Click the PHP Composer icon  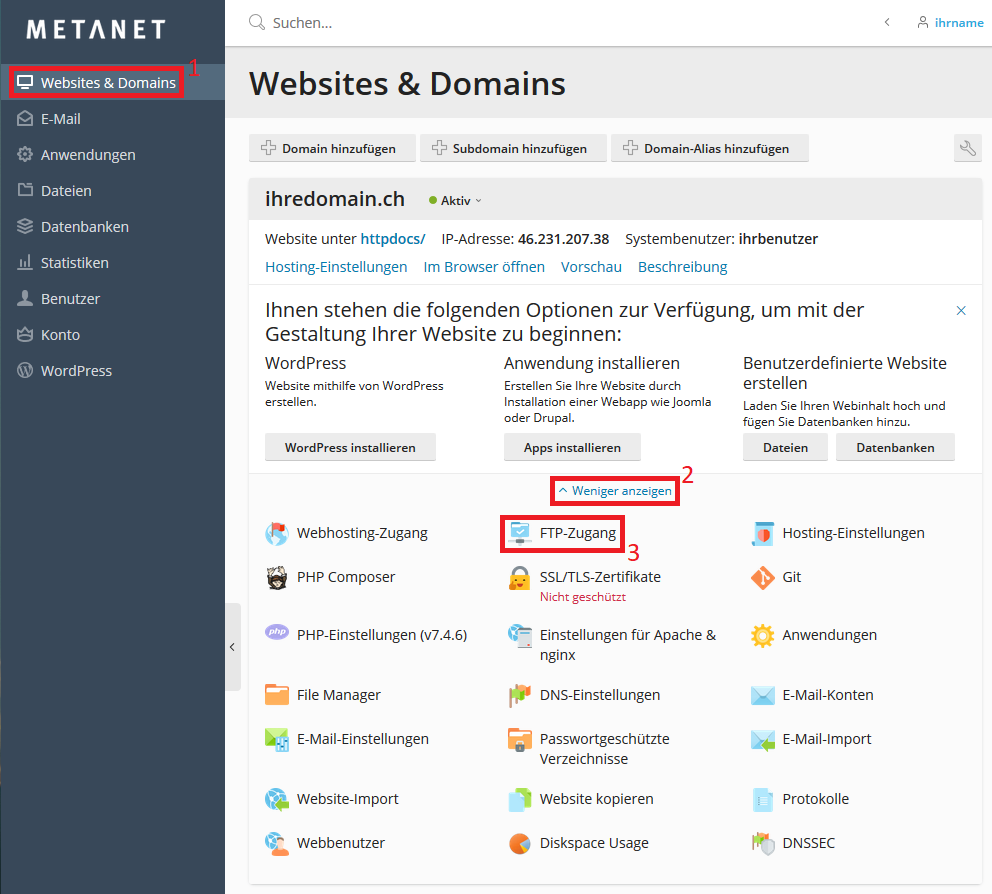pos(277,578)
